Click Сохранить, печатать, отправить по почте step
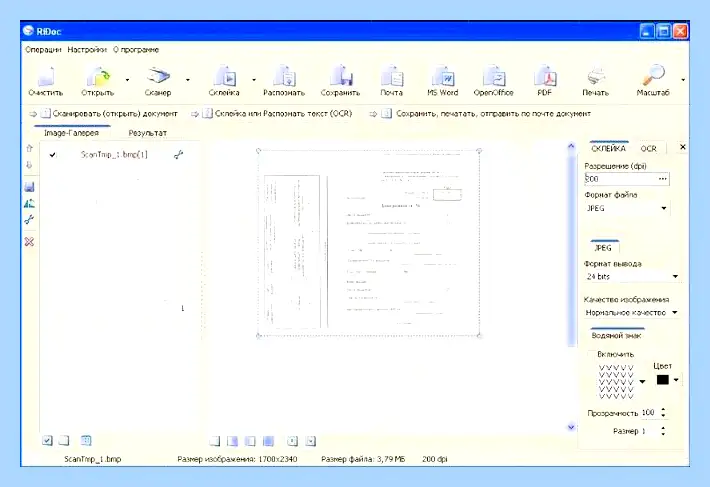This screenshot has width=710, height=487. [x=481, y=114]
